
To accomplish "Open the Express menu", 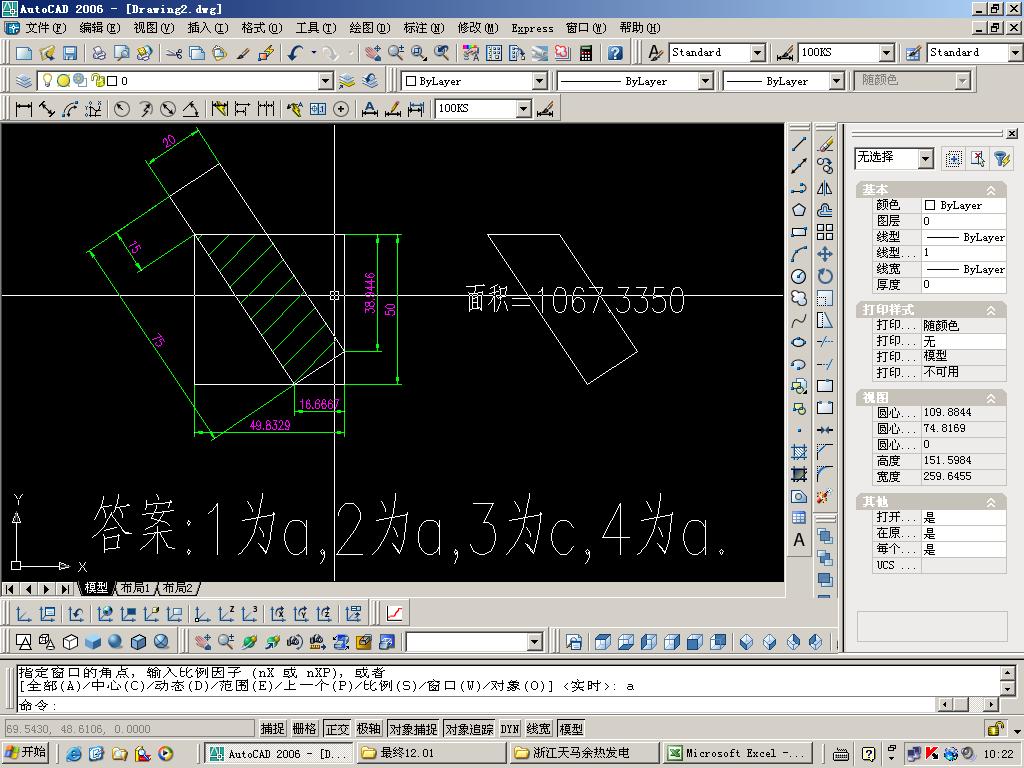I will coord(532,28).
